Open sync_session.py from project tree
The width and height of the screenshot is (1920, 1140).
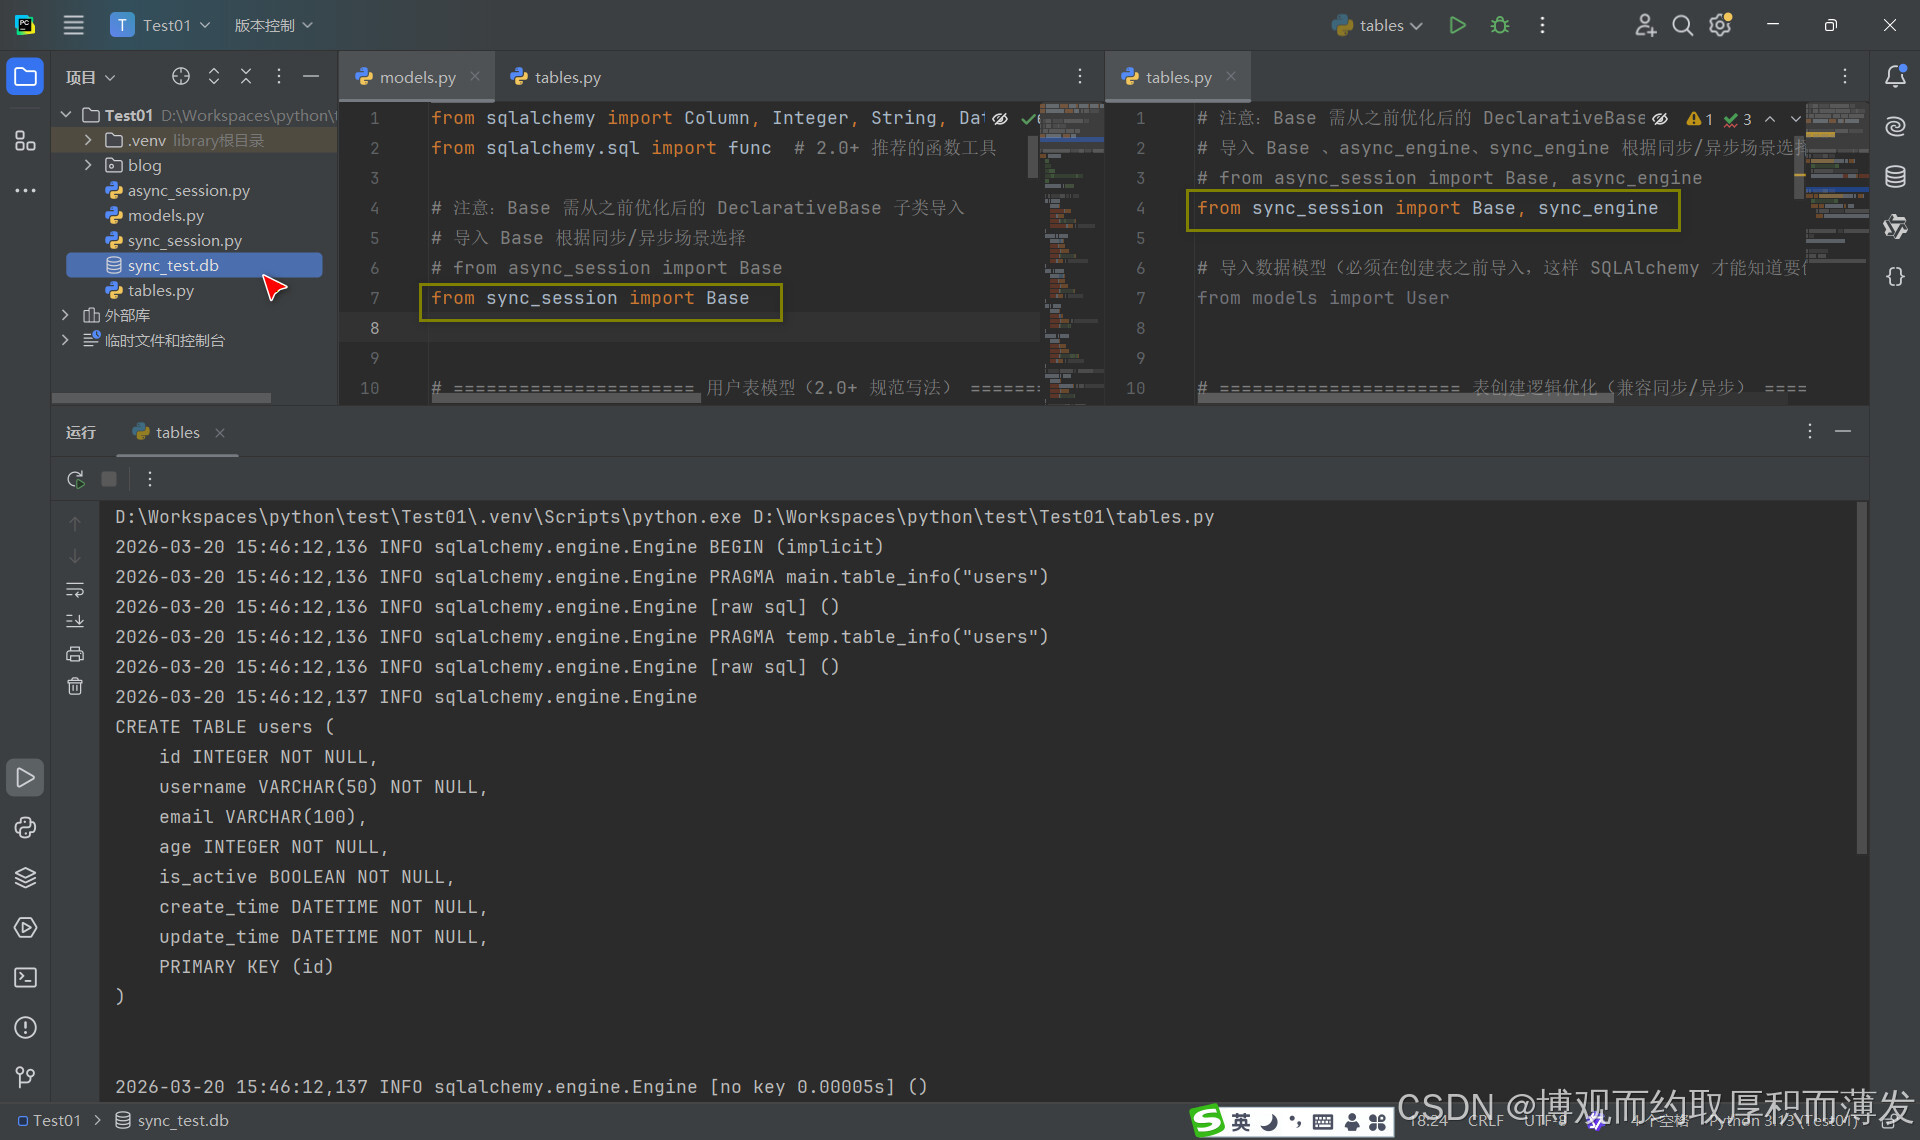(x=184, y=240)
